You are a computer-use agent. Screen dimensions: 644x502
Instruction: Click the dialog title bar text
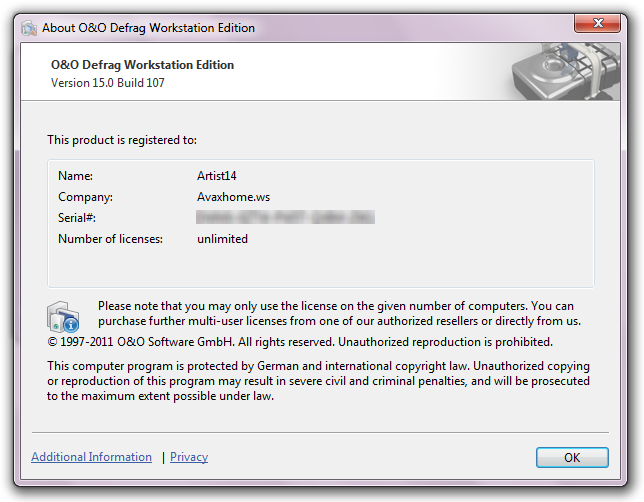148,28
